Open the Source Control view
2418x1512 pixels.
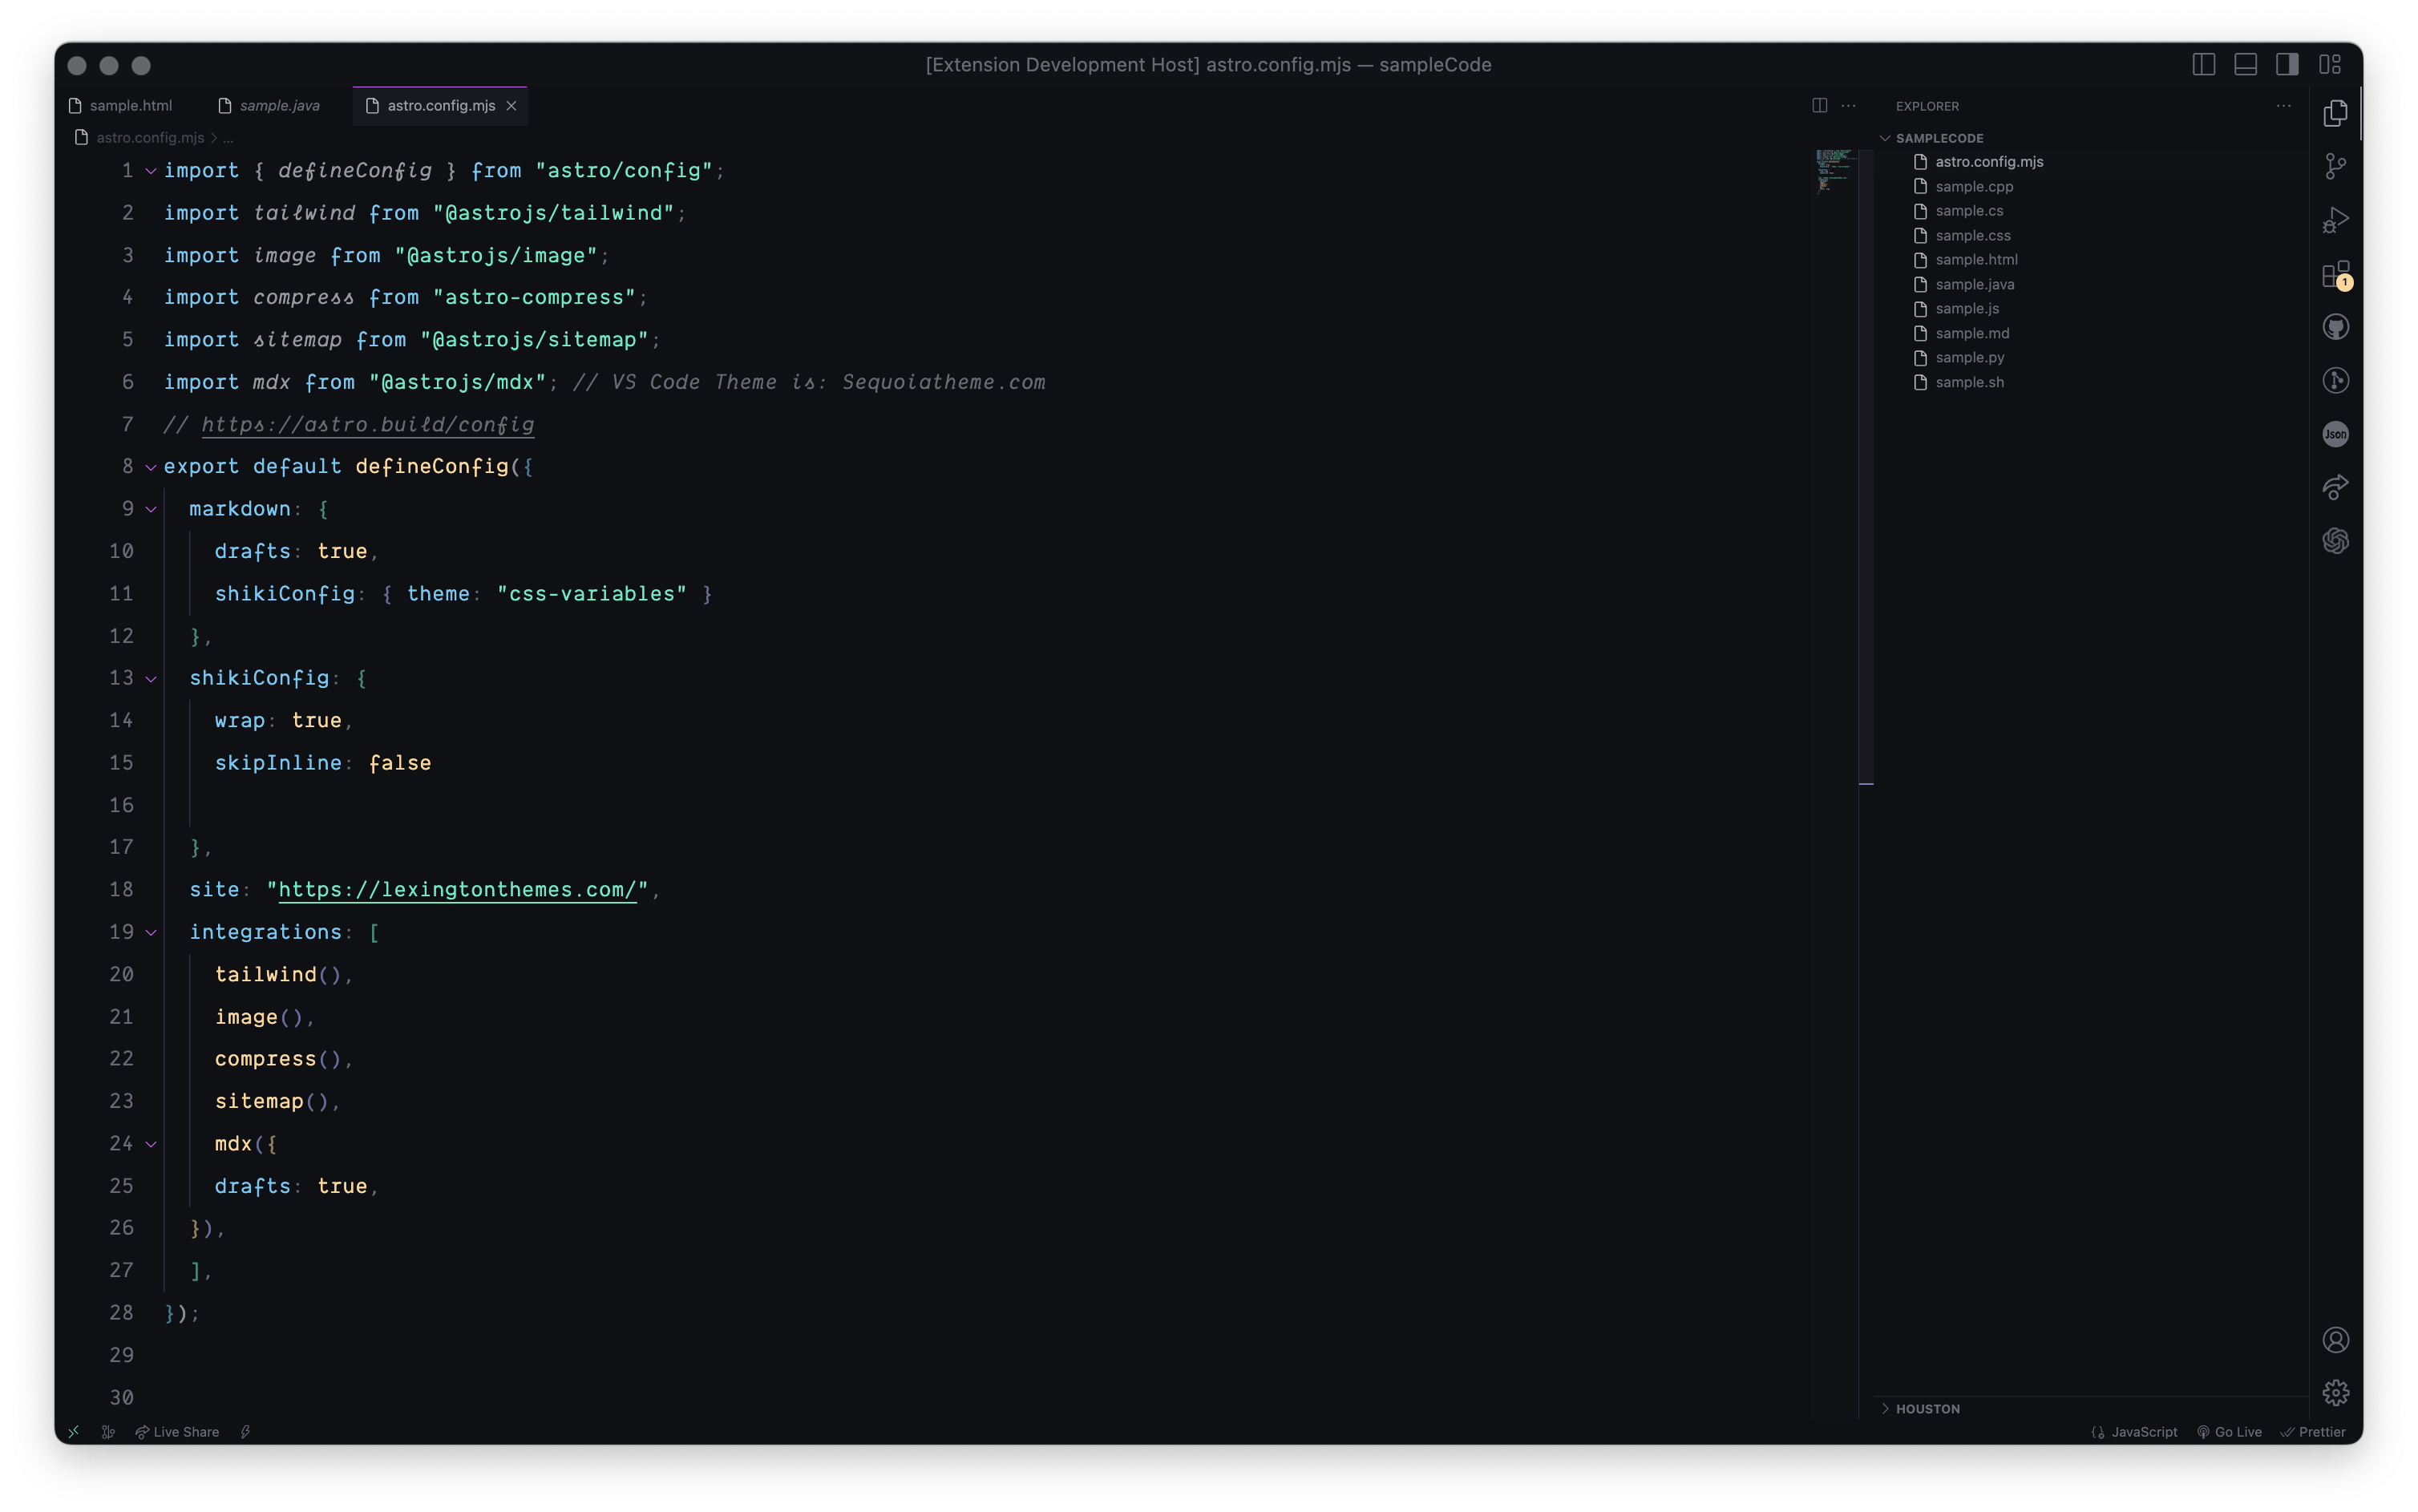tap(2335, 166)
